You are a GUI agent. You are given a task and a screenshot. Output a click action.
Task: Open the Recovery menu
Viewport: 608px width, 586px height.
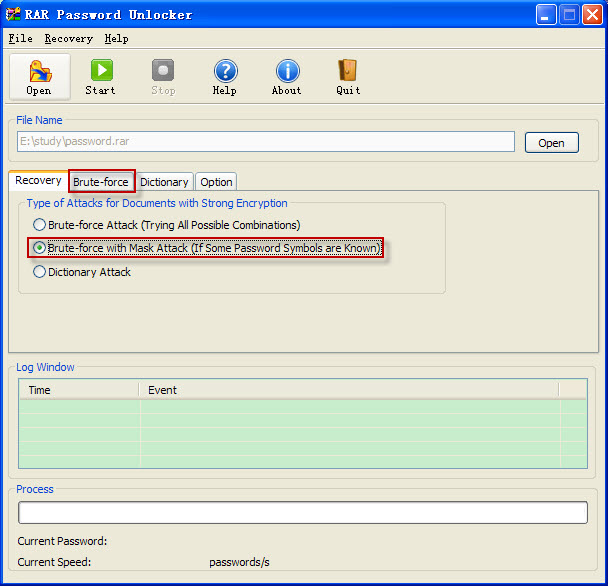pyautogui.click(x=69, y=38)
